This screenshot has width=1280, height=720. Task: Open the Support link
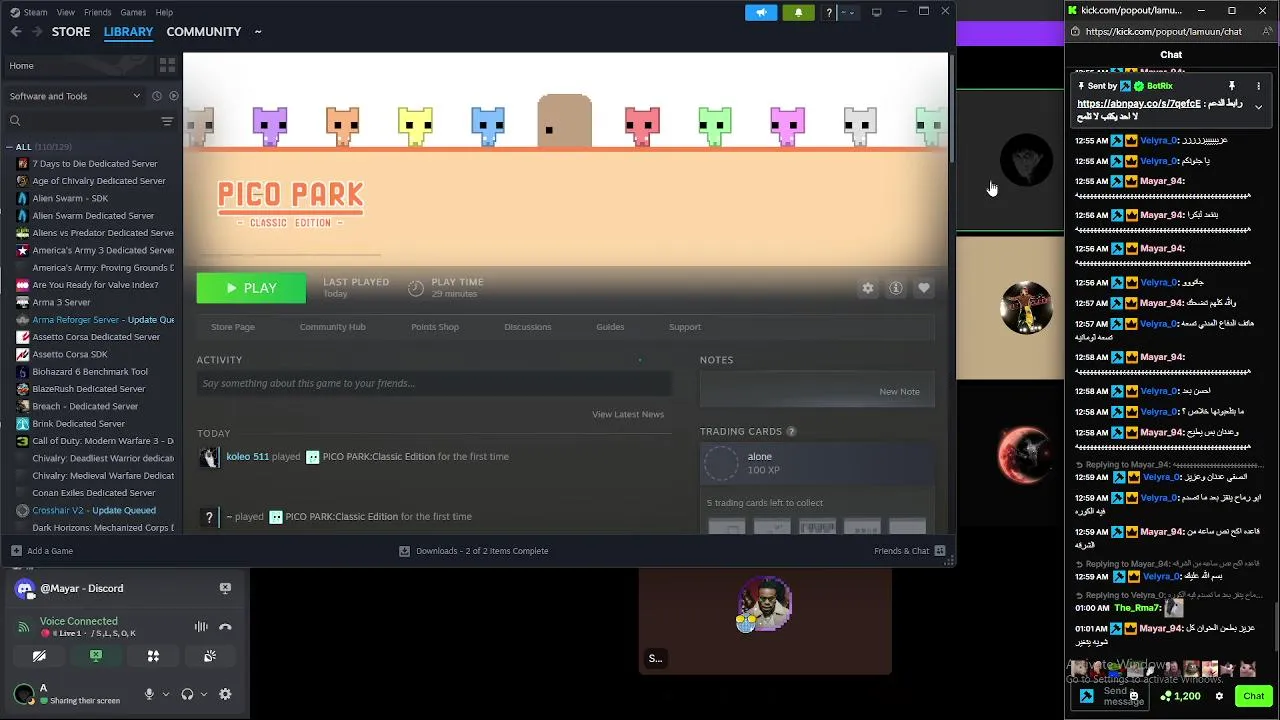click(x=685, y=327)
